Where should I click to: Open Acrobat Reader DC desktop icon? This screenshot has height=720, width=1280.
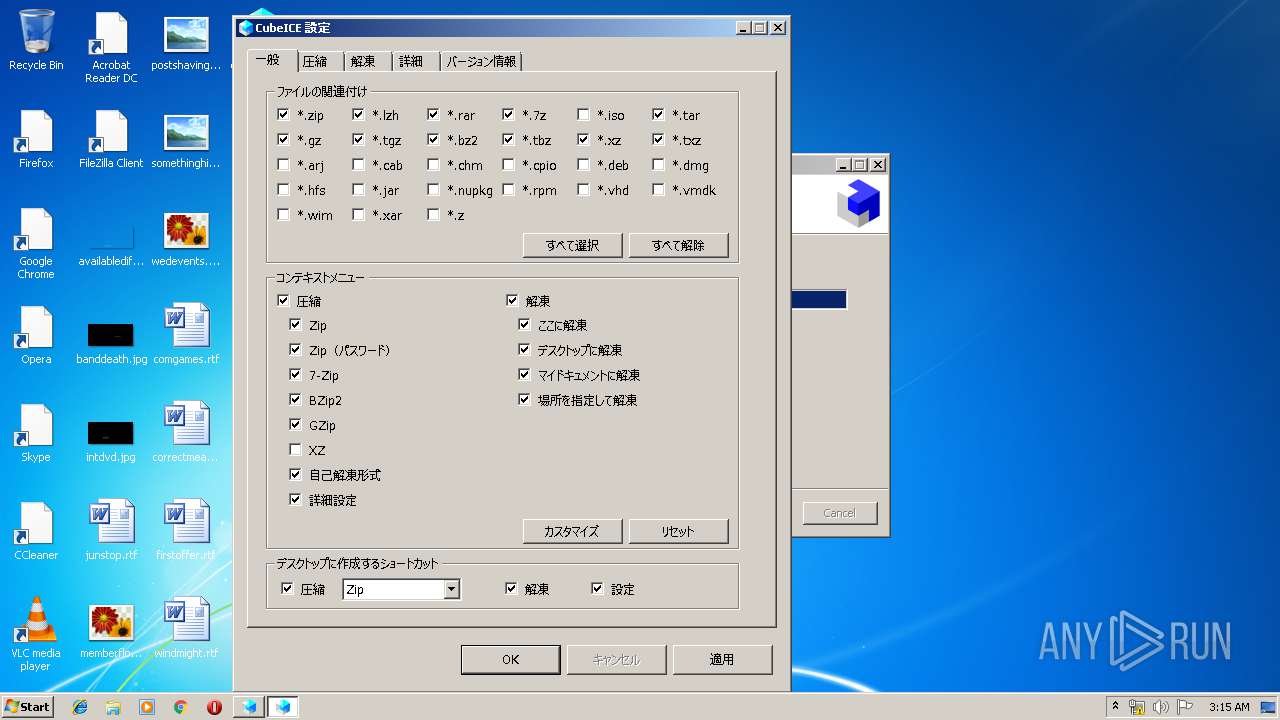(111, 47)
